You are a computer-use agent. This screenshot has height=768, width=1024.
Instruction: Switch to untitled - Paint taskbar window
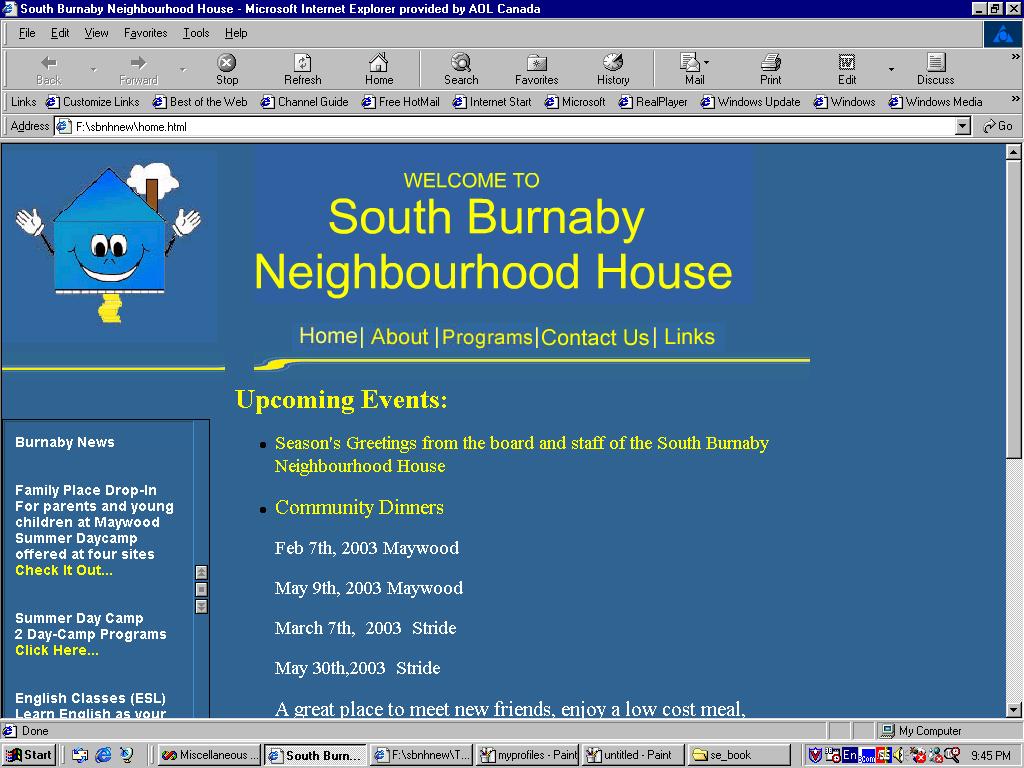(633, 755)
